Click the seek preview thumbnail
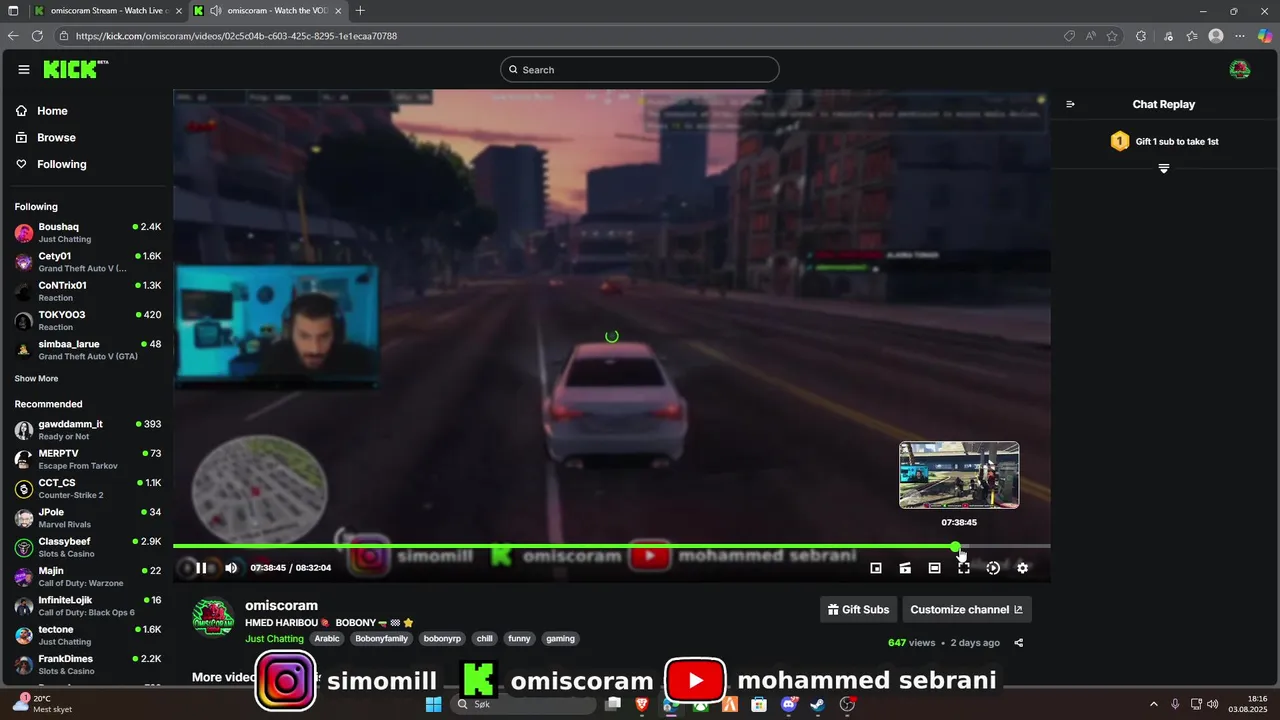Image resolution: width=1280 pixels, height=720 pixels. (x=959, y=475)
